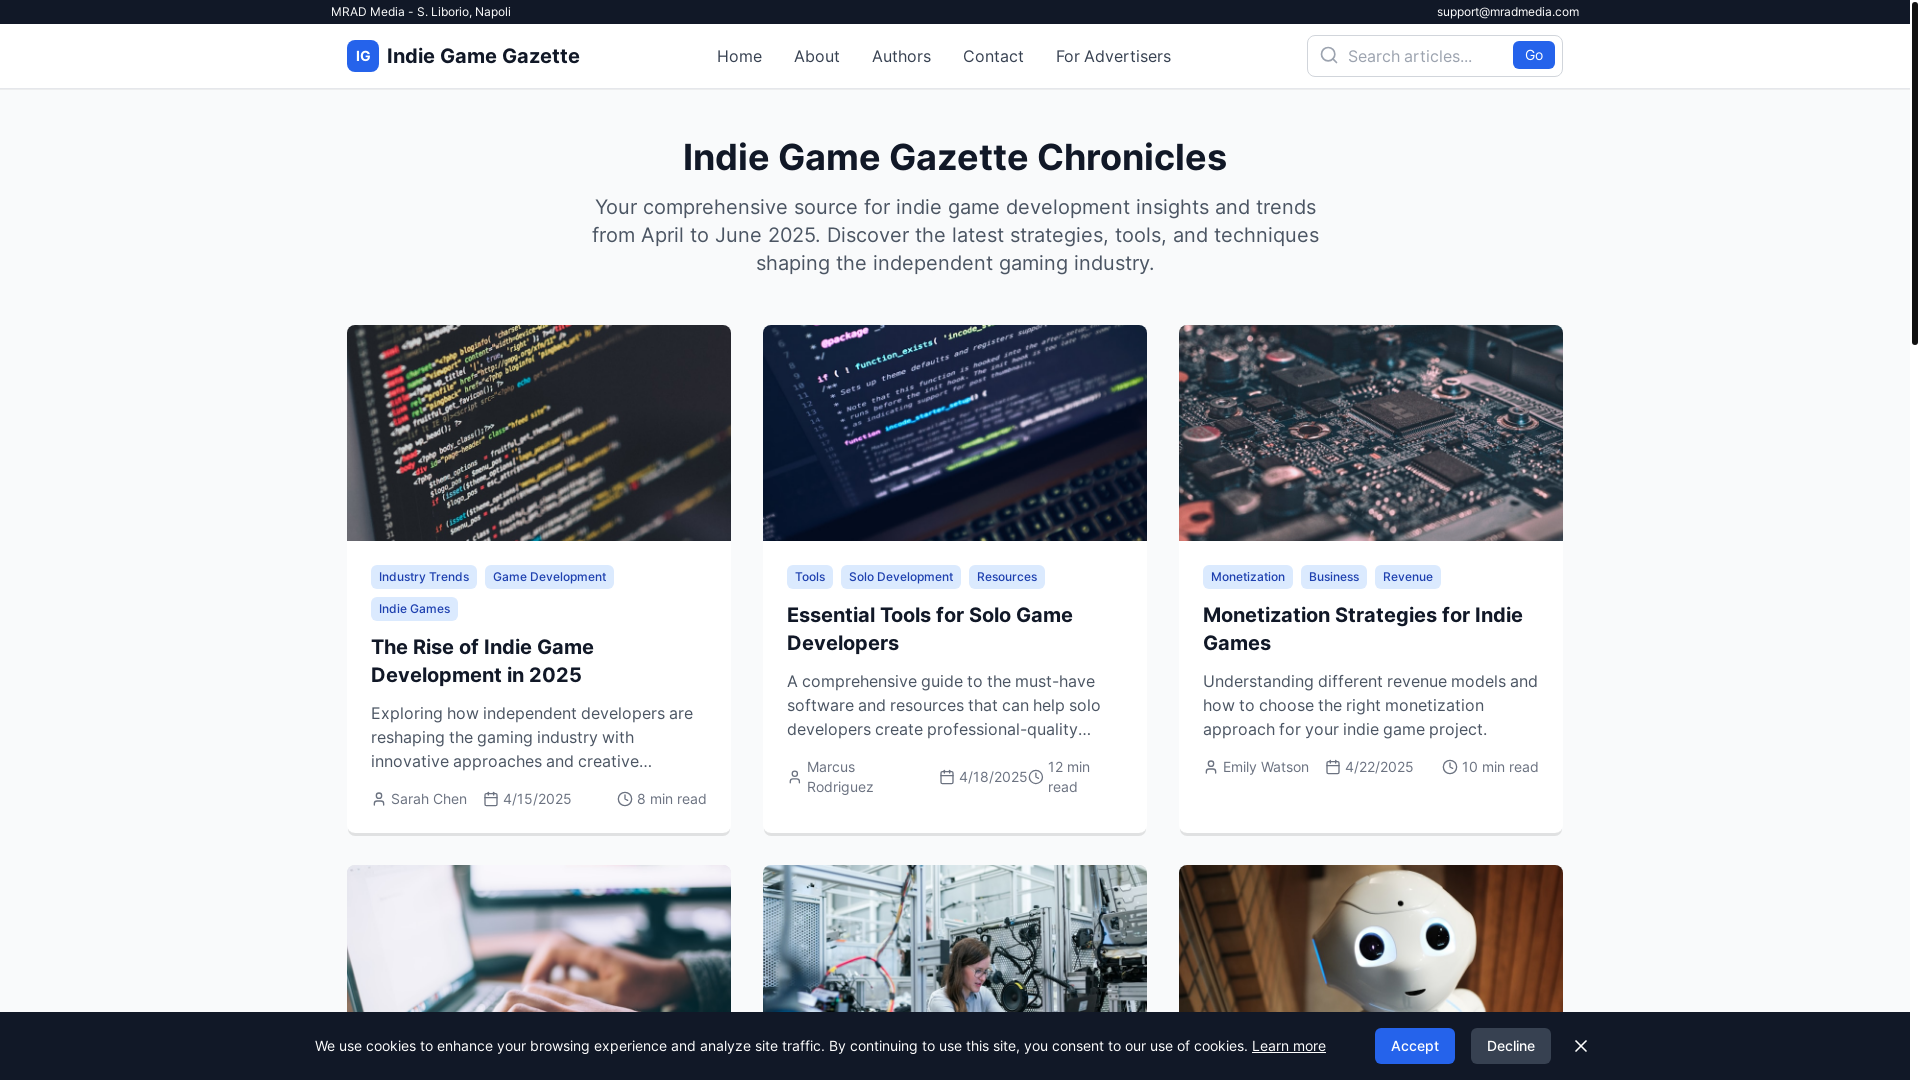Click the Monetization tag
The height and width of the screenshot is (1080, 1920).
[1248, 577]
